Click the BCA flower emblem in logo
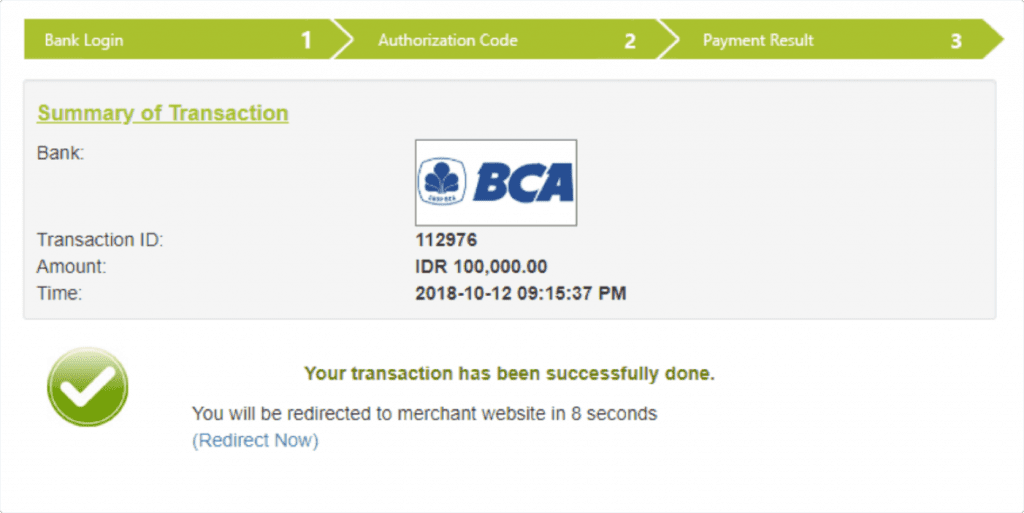The image size is (1024, 513). (x=442, y=181)
